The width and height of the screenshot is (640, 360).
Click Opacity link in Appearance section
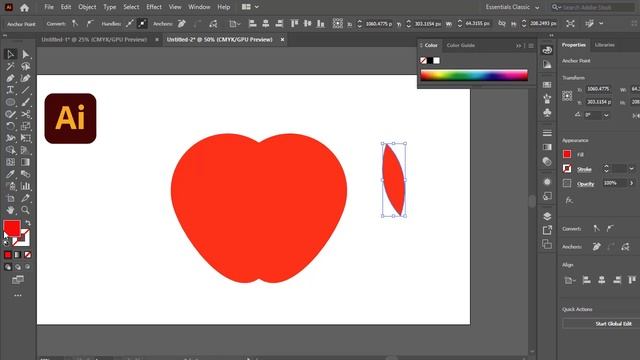pos(585,184)
